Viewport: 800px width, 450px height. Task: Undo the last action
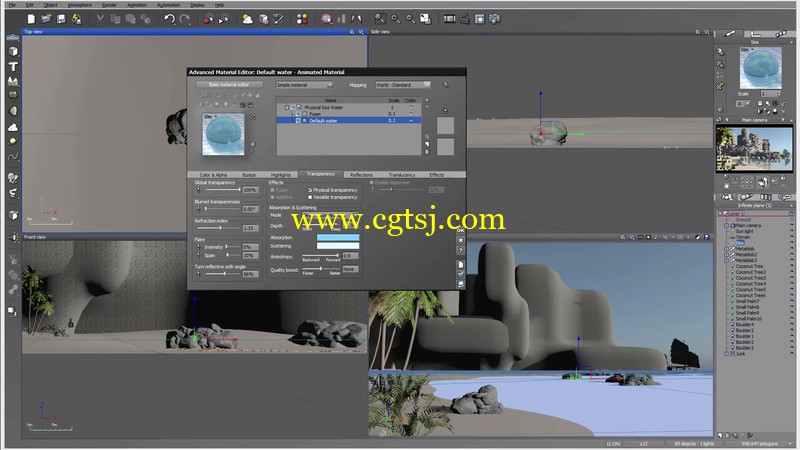tap(169, 19)
